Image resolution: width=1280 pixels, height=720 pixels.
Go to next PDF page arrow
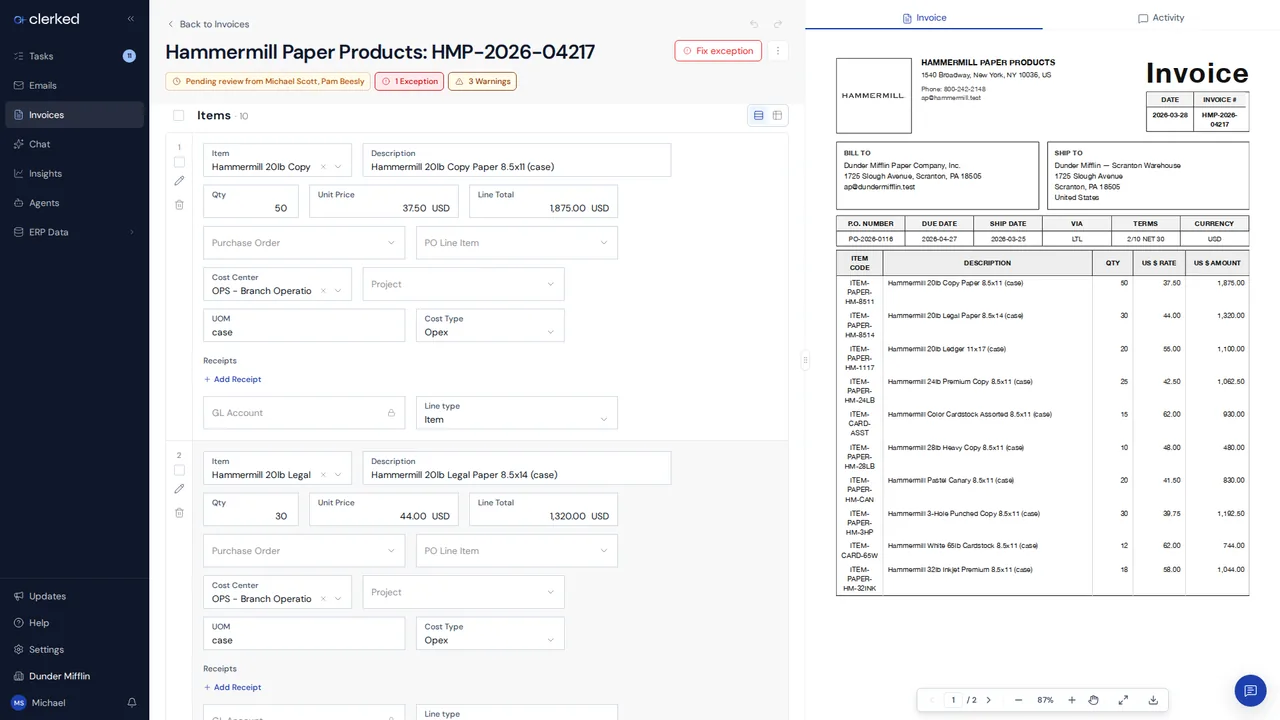[x=989, y=700]
